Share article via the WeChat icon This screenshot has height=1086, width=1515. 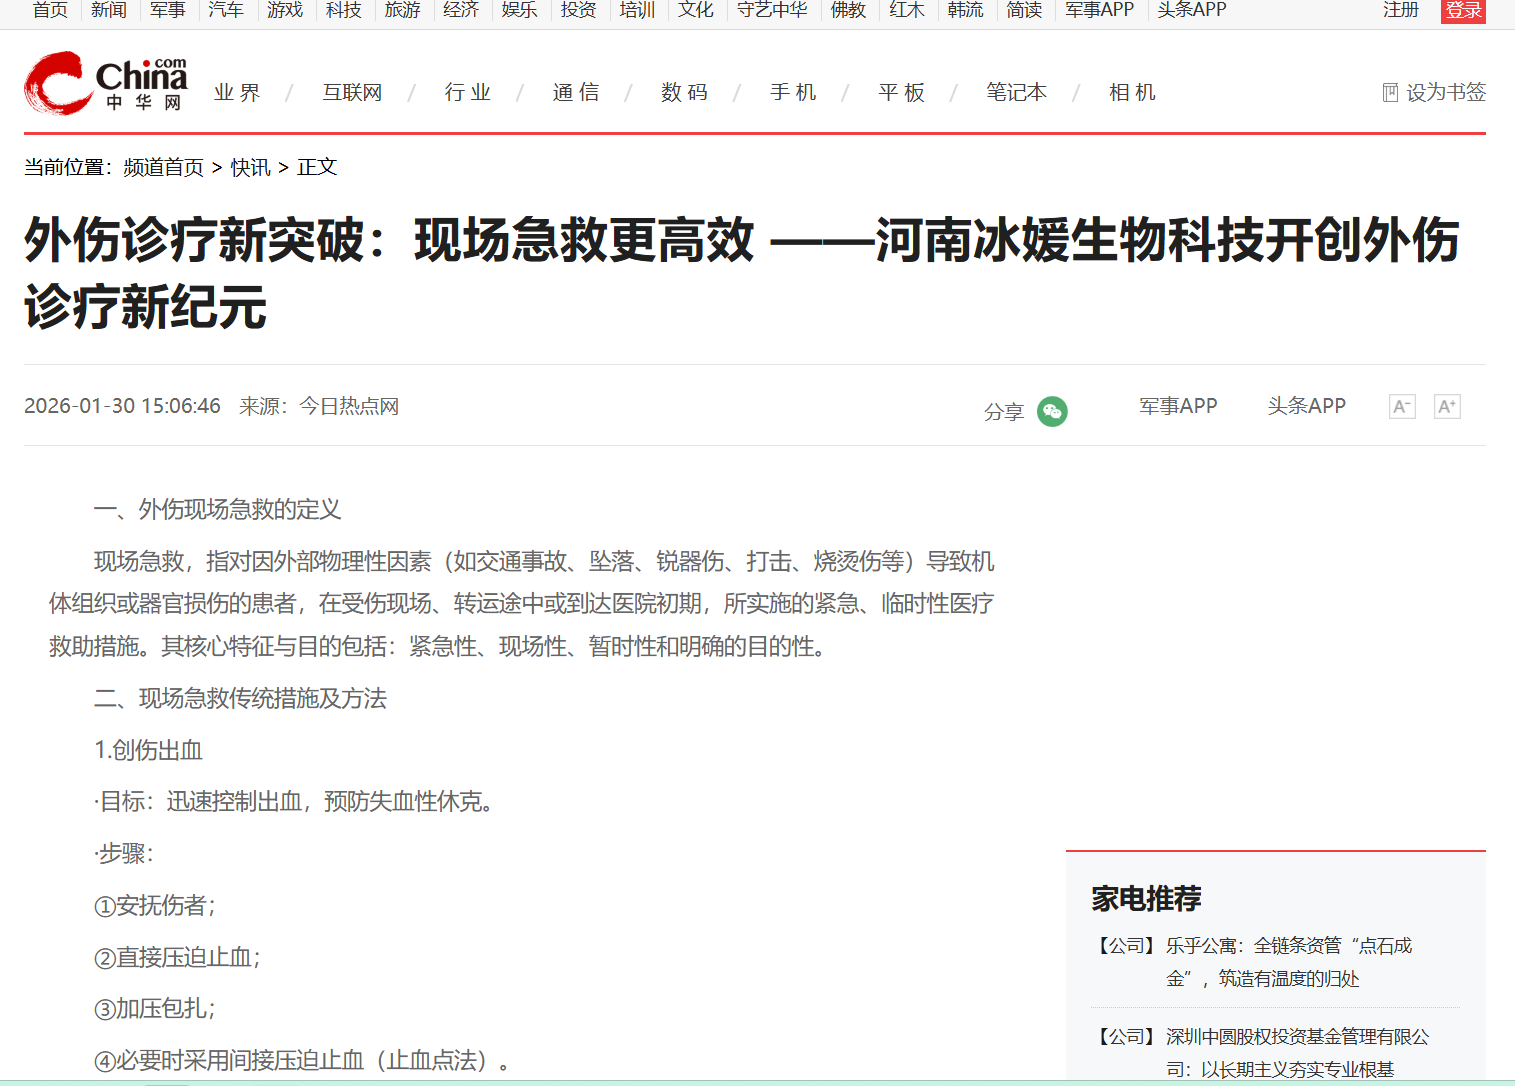(x=1052, y=411)
